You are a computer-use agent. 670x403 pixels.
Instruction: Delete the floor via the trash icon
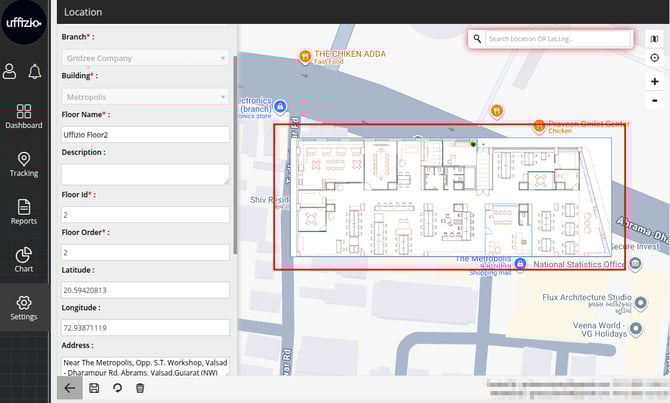pos(140,388)
